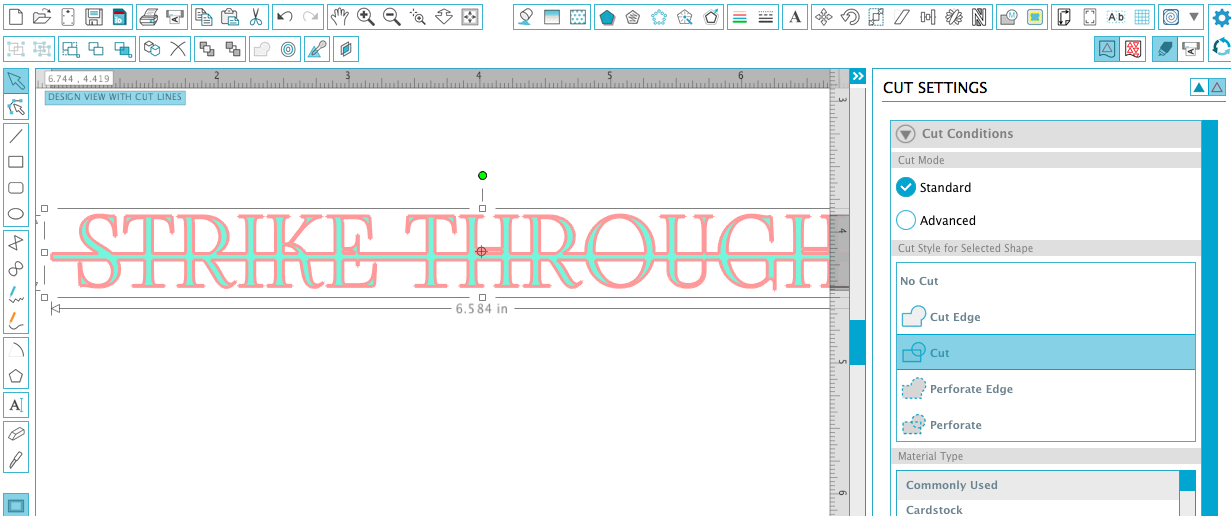Collapse the Cut Conditions section

906,134
